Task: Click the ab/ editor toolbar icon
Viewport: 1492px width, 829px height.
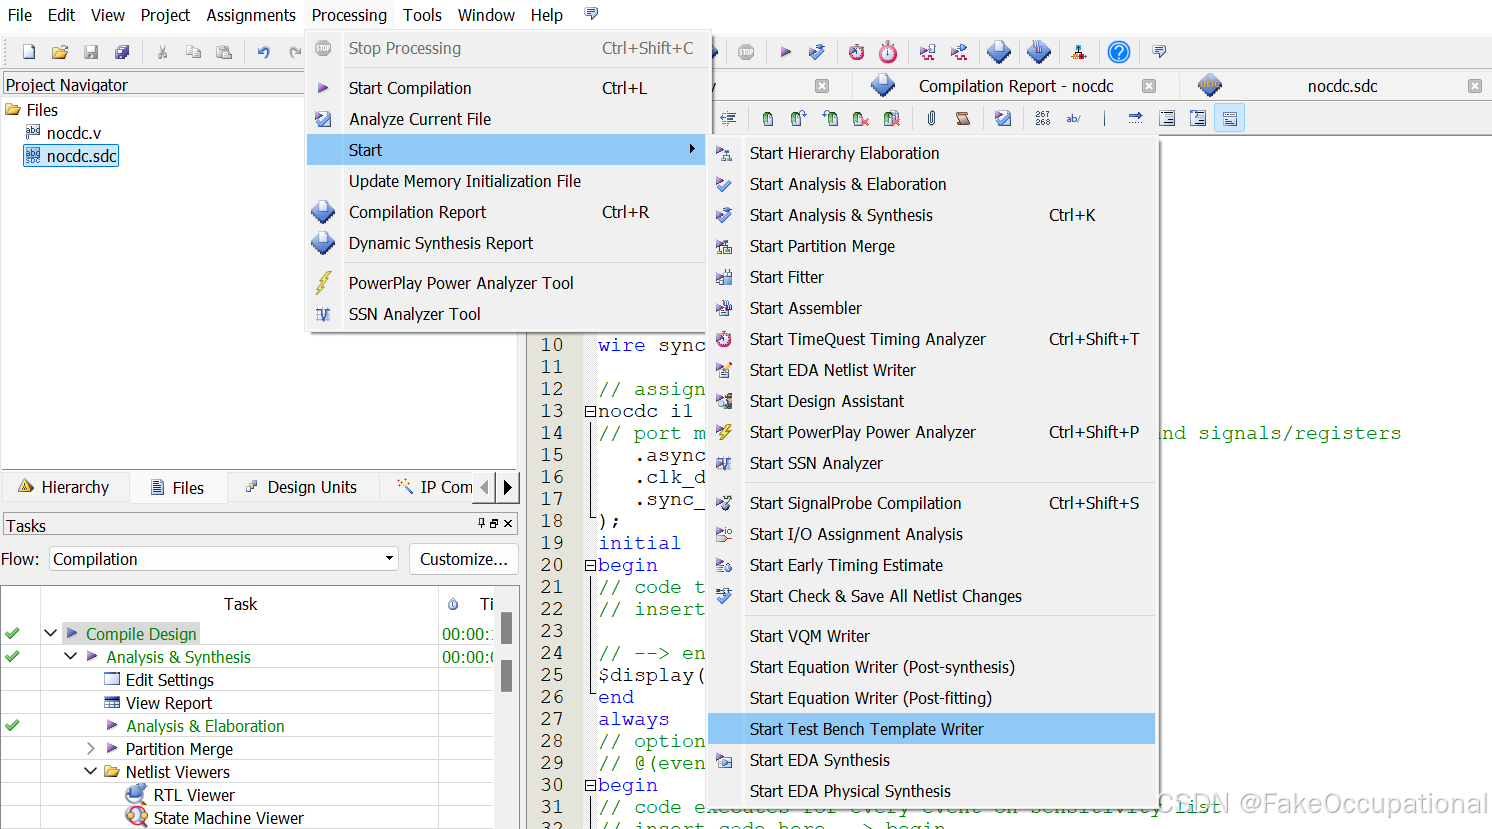Action: click(x=1074, y=118)
